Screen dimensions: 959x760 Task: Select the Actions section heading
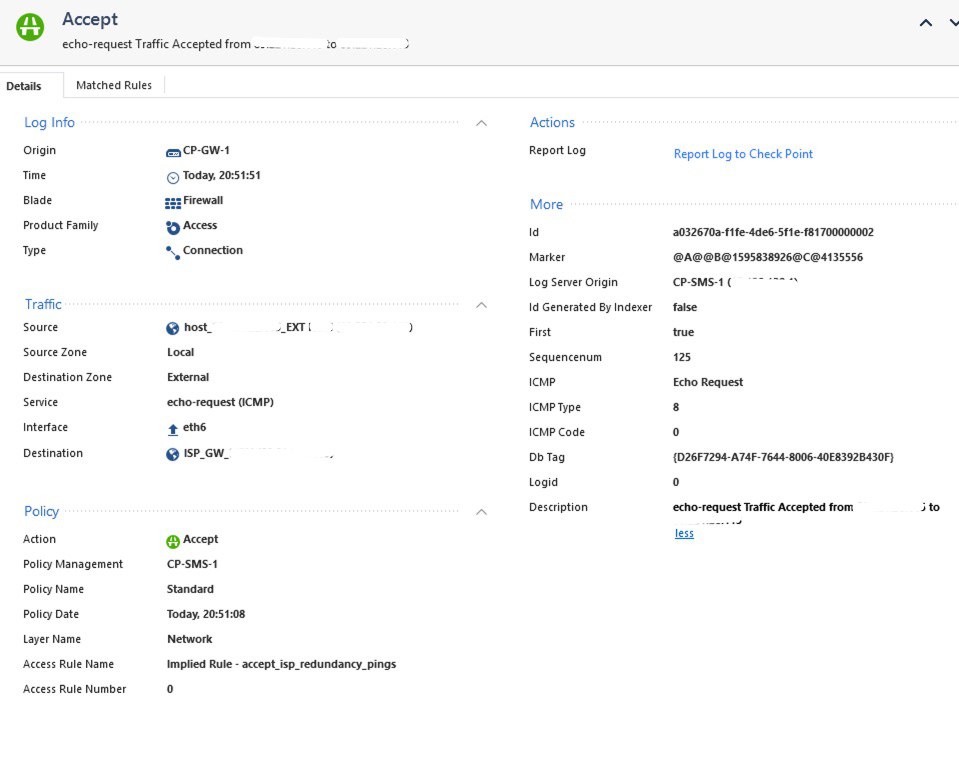552,122
